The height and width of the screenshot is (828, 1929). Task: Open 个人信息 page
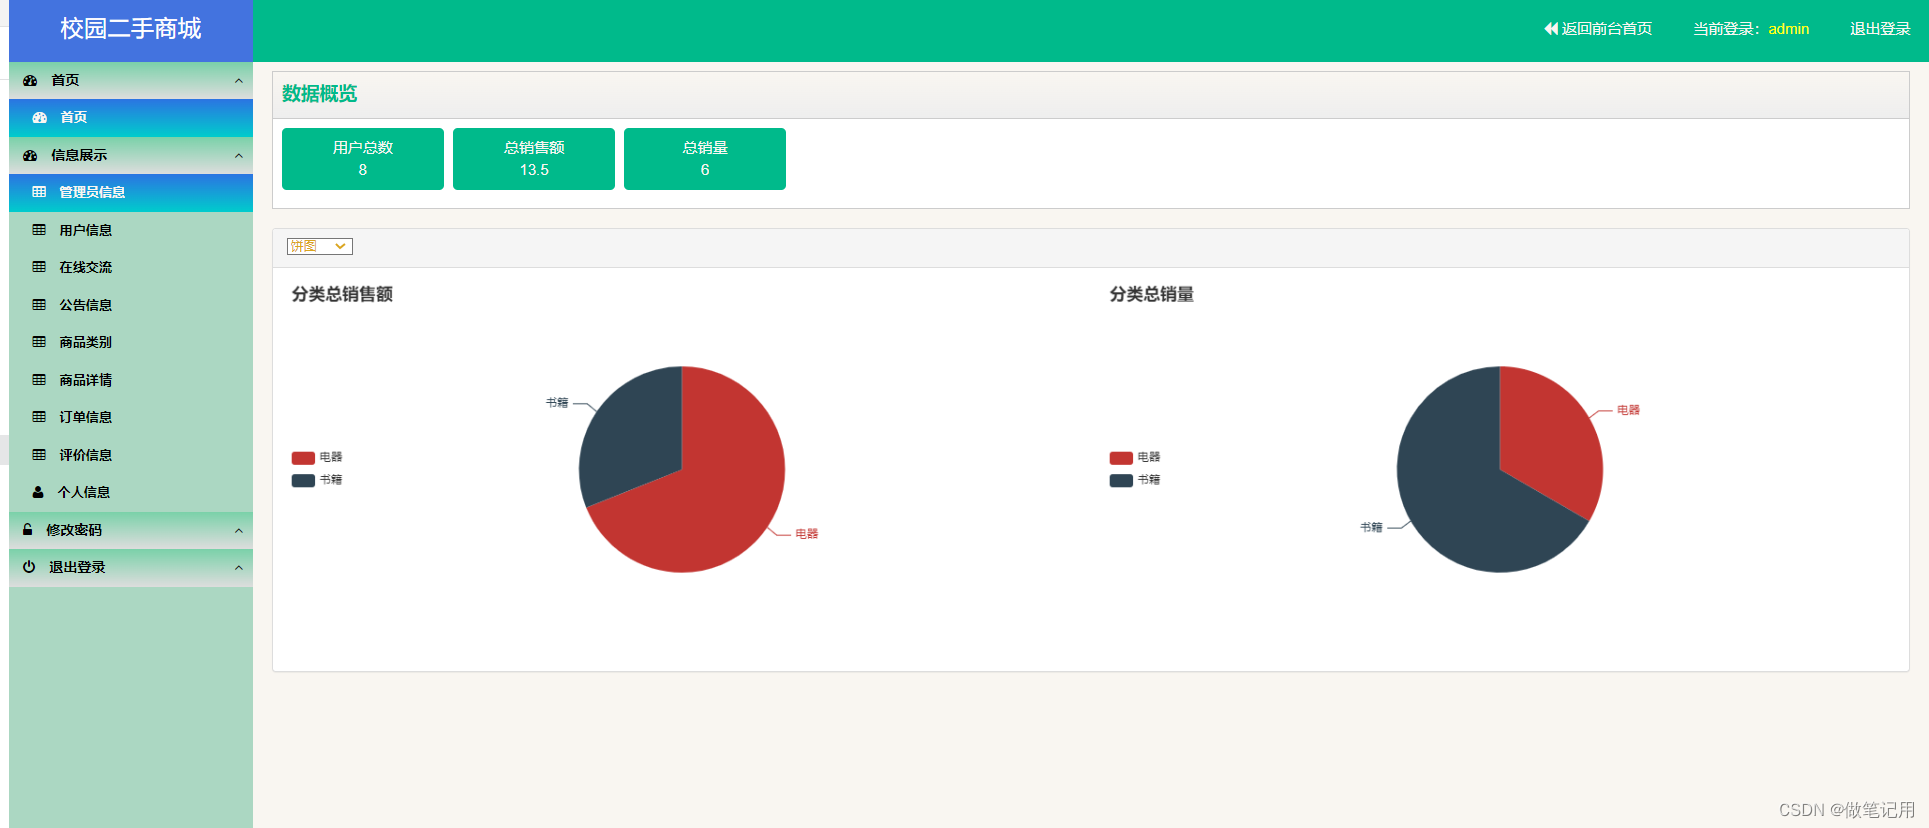[131, 492]
